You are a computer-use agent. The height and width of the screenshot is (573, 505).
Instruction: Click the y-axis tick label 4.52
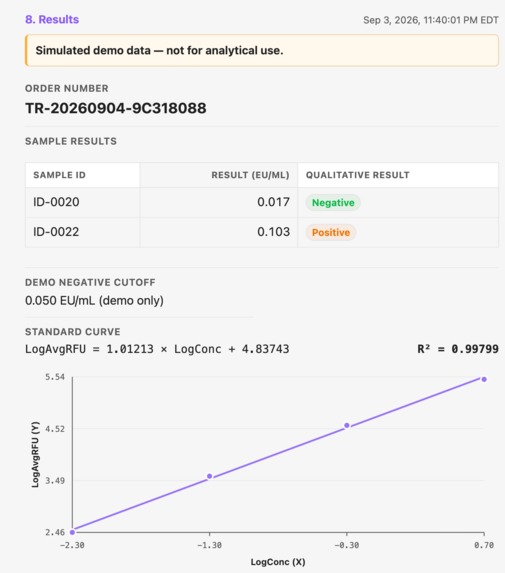pyautogui.click(x=55, y=429)
